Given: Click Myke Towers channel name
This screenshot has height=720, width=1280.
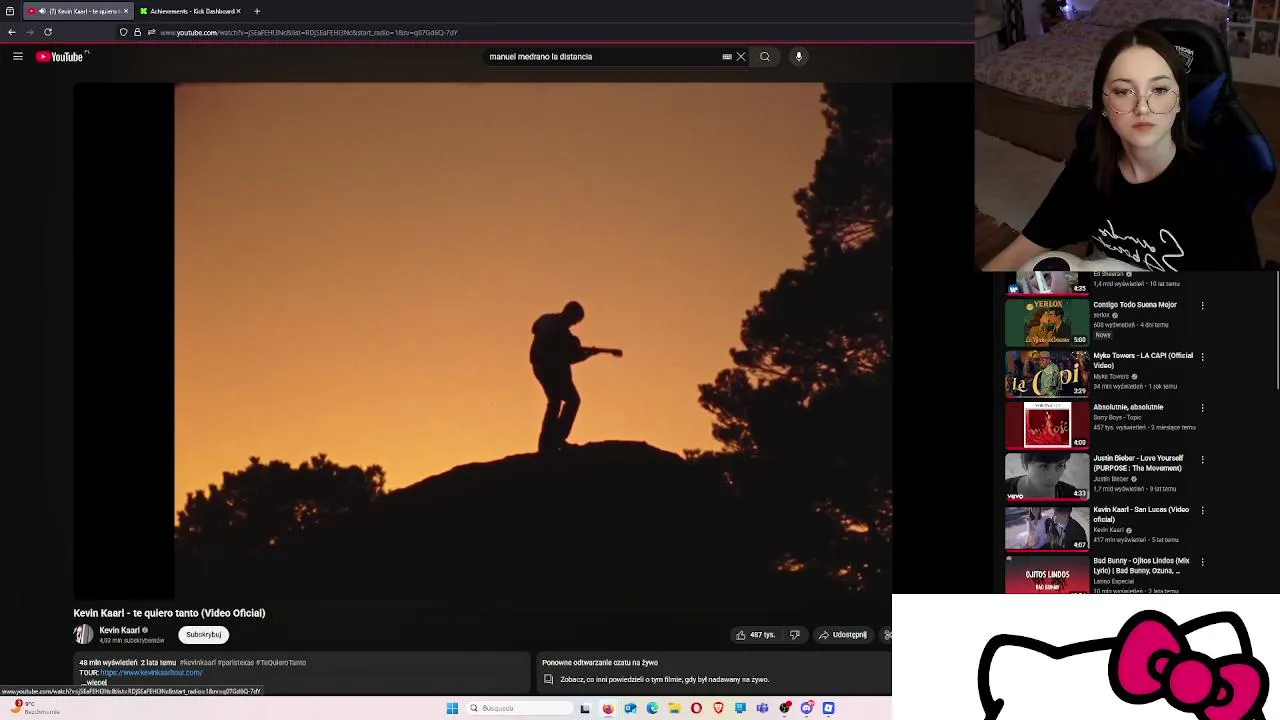Looking at the screenshot, I should (x=1110, y=376).
